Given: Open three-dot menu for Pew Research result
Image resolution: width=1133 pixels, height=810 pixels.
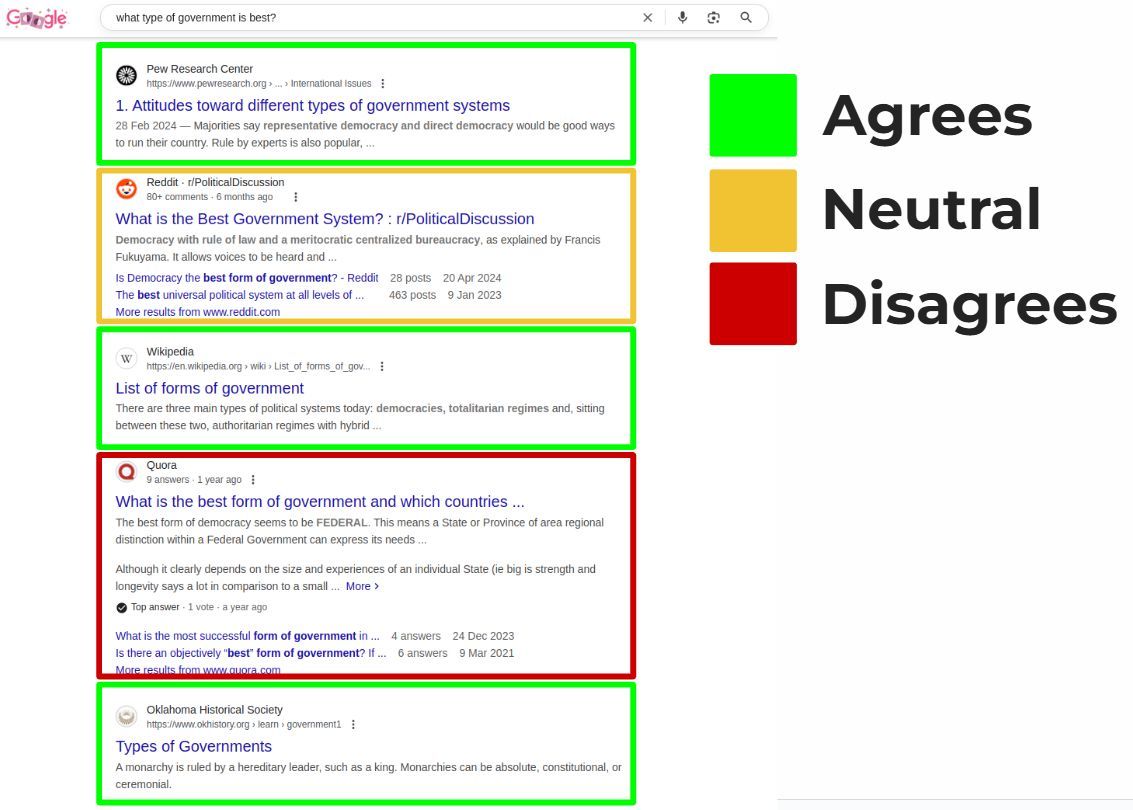Looking at the screenshot, I should pos(383,84).
